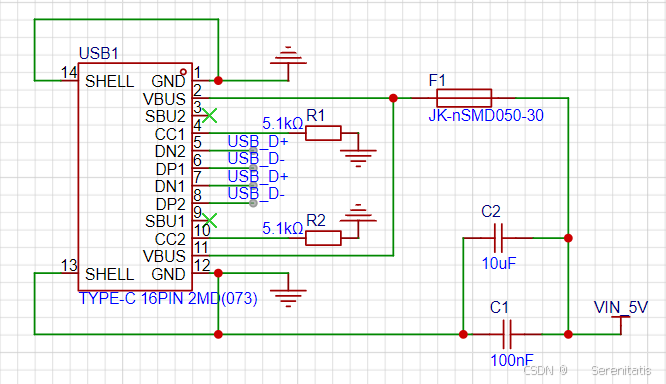The width and height of the screenshot is (666, 384).
Task: Click the junction dot at GND pin 12
Action: pyautogui.click(x=218, y=273)
